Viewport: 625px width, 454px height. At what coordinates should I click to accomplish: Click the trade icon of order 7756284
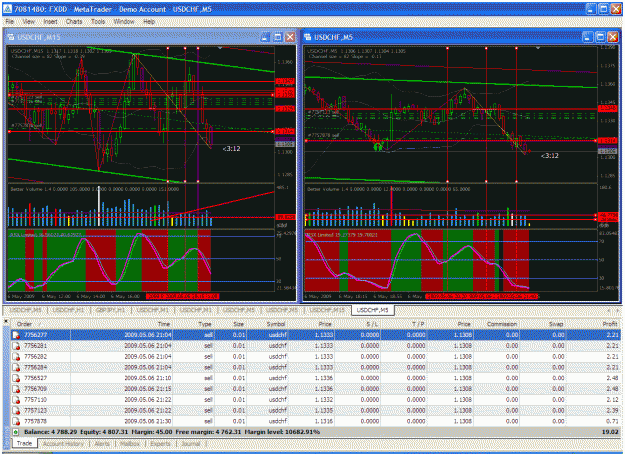pos(16,367)
